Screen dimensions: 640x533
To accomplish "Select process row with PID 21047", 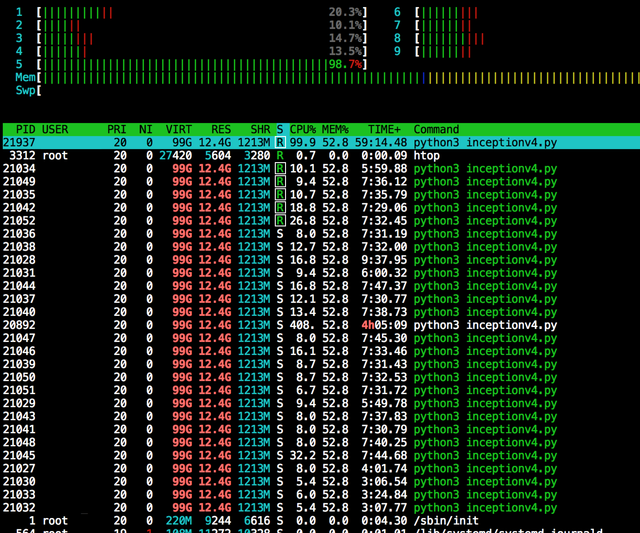I will coord(320,338).
